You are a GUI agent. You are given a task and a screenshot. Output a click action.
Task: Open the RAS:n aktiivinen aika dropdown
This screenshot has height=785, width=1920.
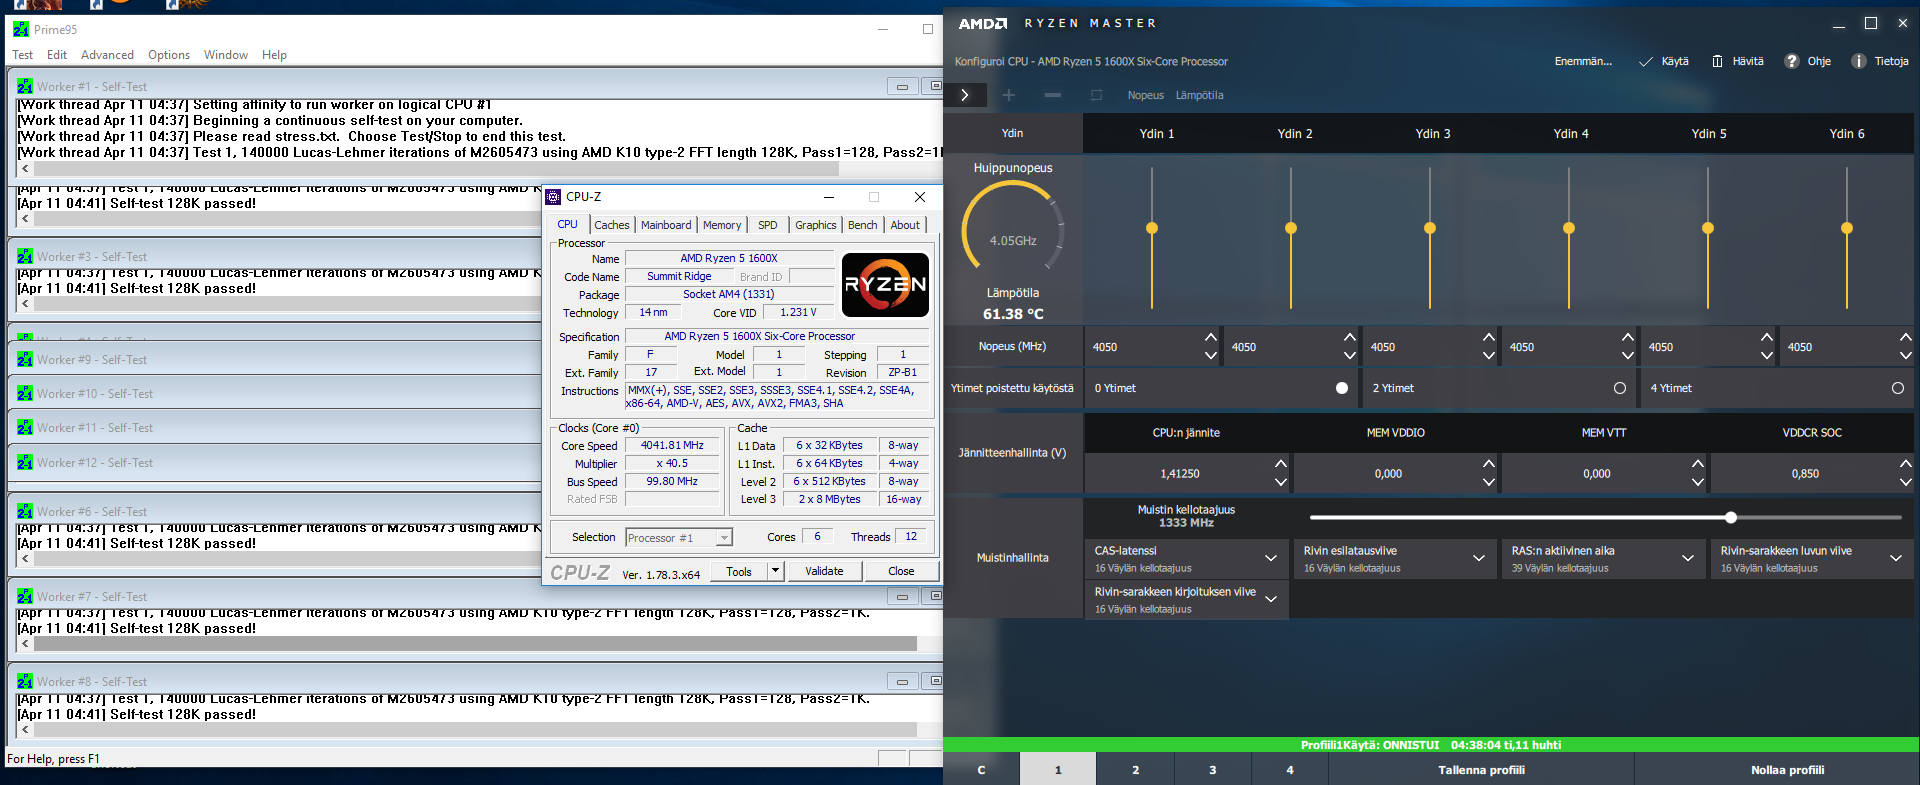point(1688,558)
